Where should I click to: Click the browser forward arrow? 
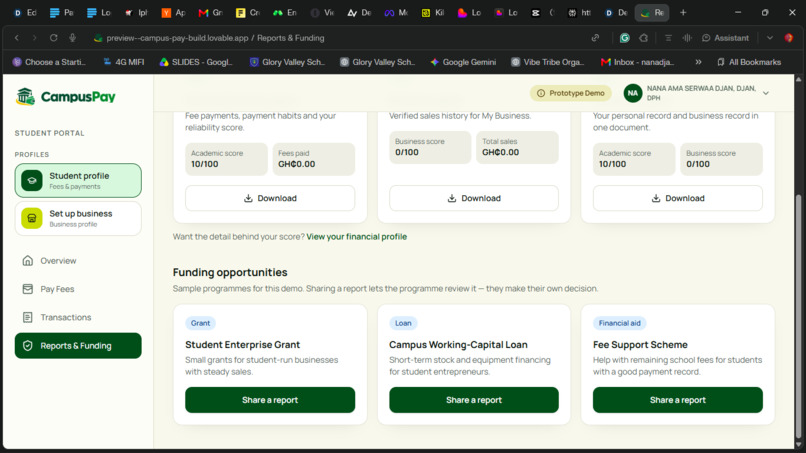[x=34, y=38]
